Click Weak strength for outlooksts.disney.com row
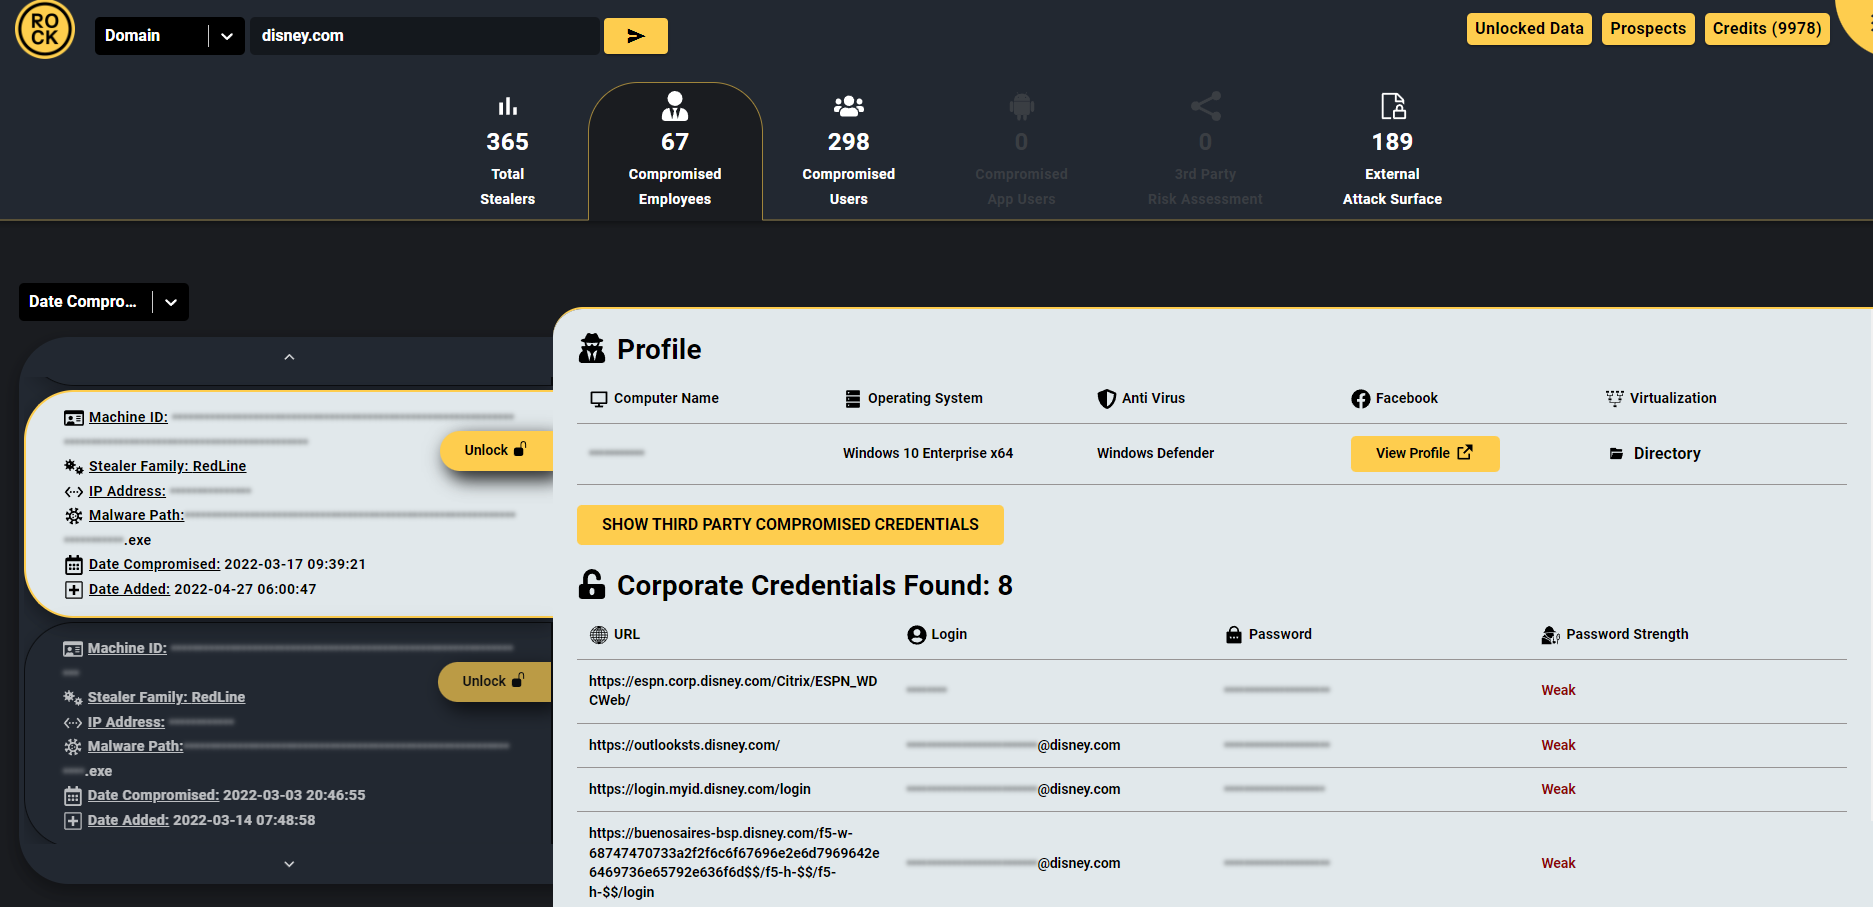1873x907 pixels. tap(1558, 746)
